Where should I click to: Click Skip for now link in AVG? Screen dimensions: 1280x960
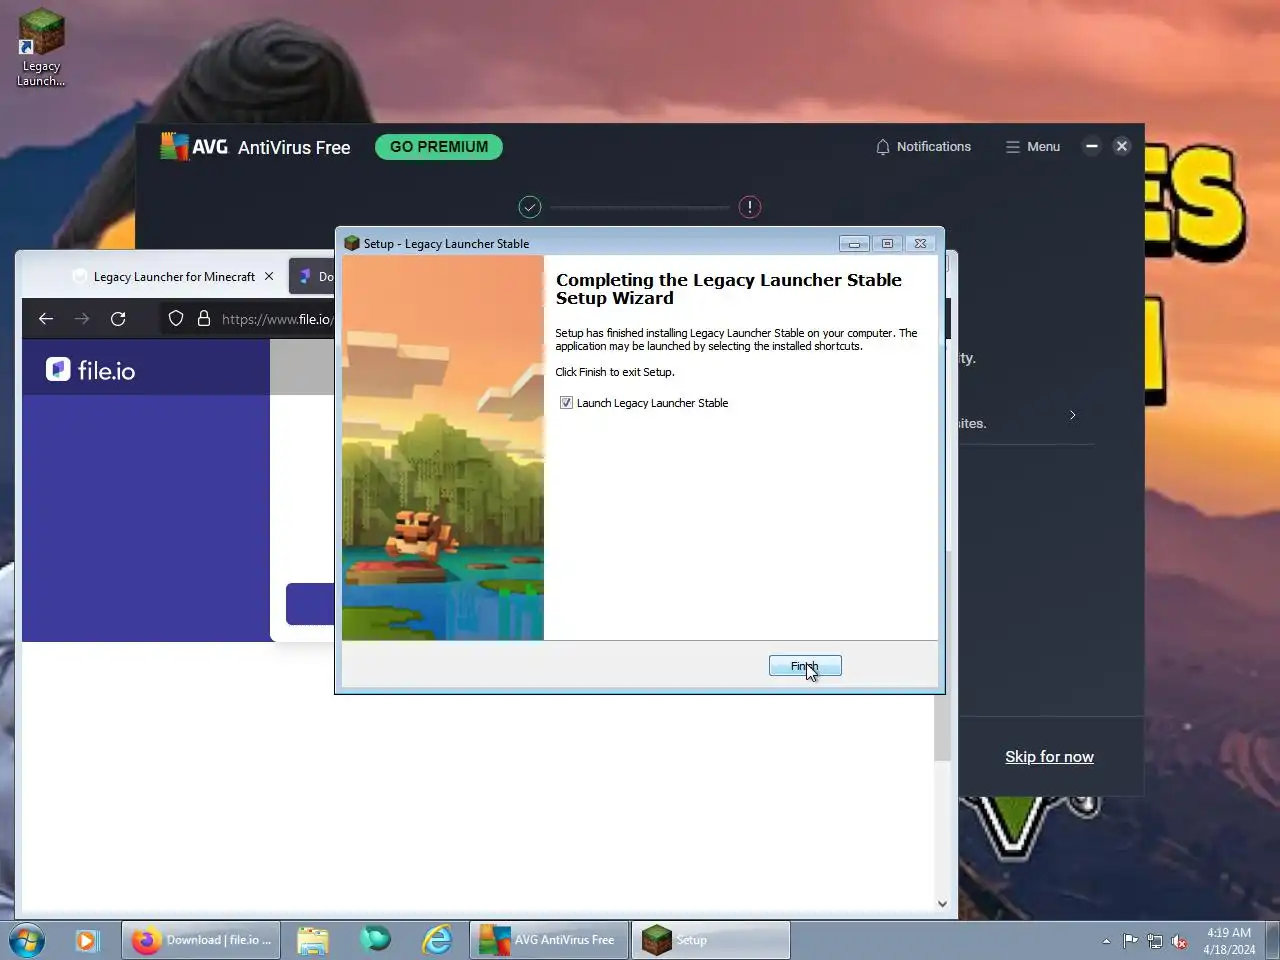1049,757
